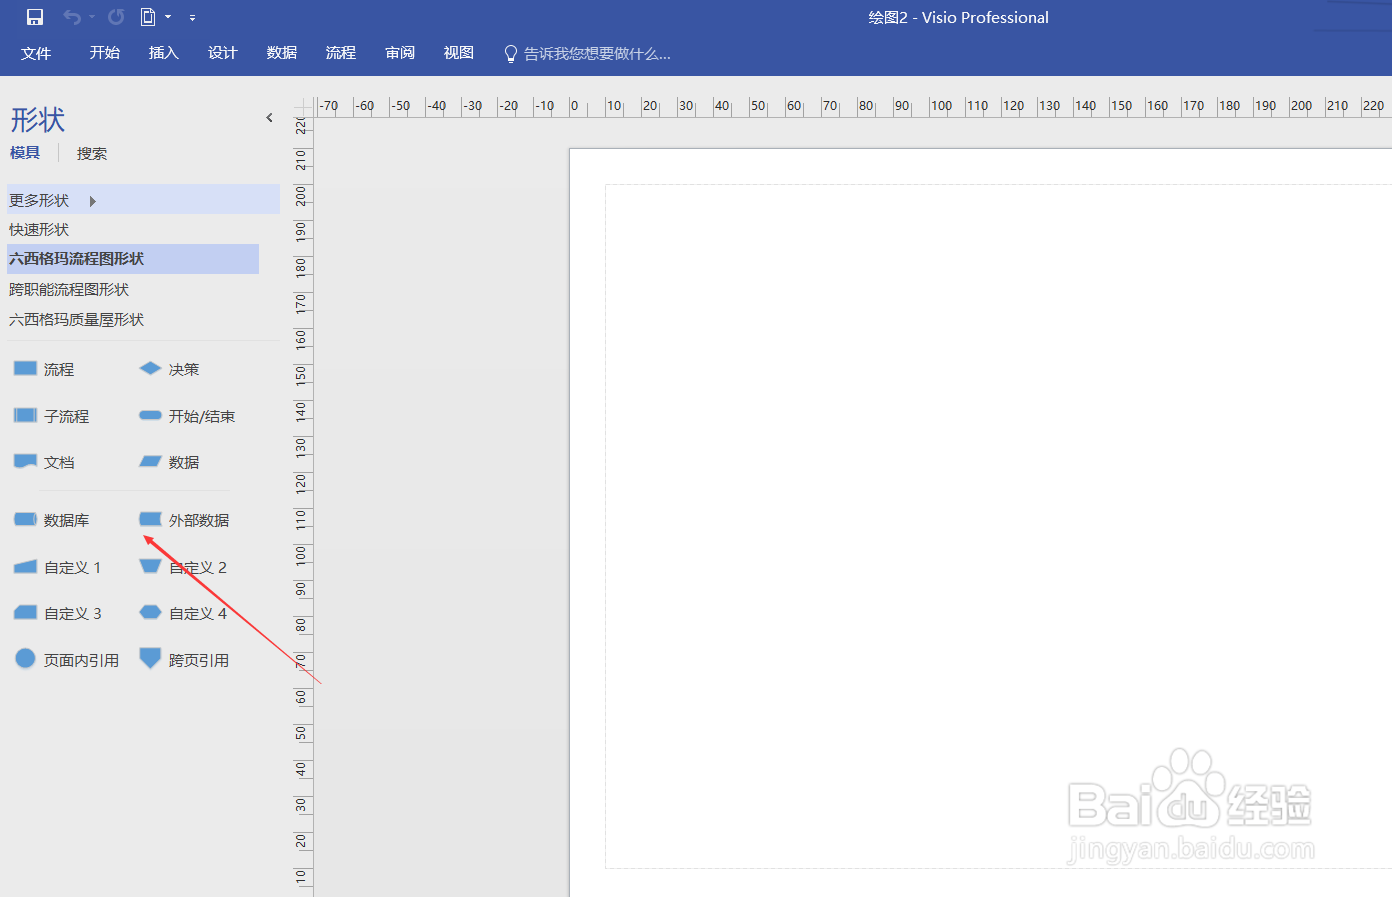Open the 快速形状 stencil
This screenshot has height=897, width=1392.
pos(39,230)
